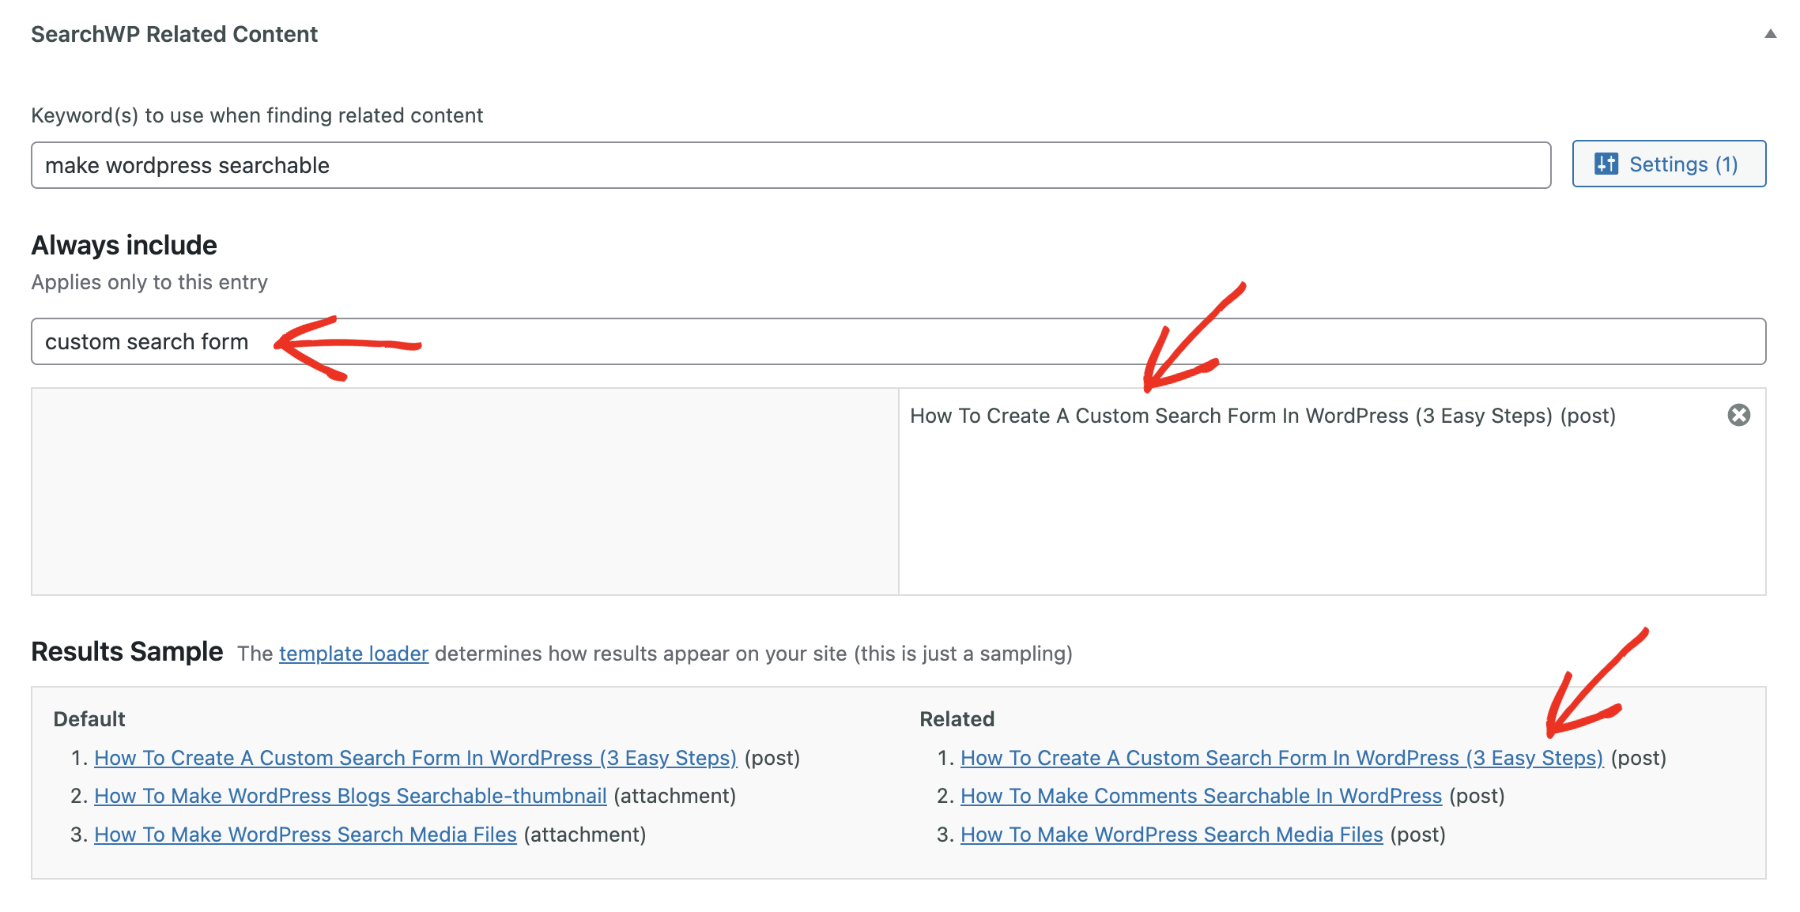
Task: Open Related result How To Make WordPress Search Media Files
Action: click(x=1171, y=835)
